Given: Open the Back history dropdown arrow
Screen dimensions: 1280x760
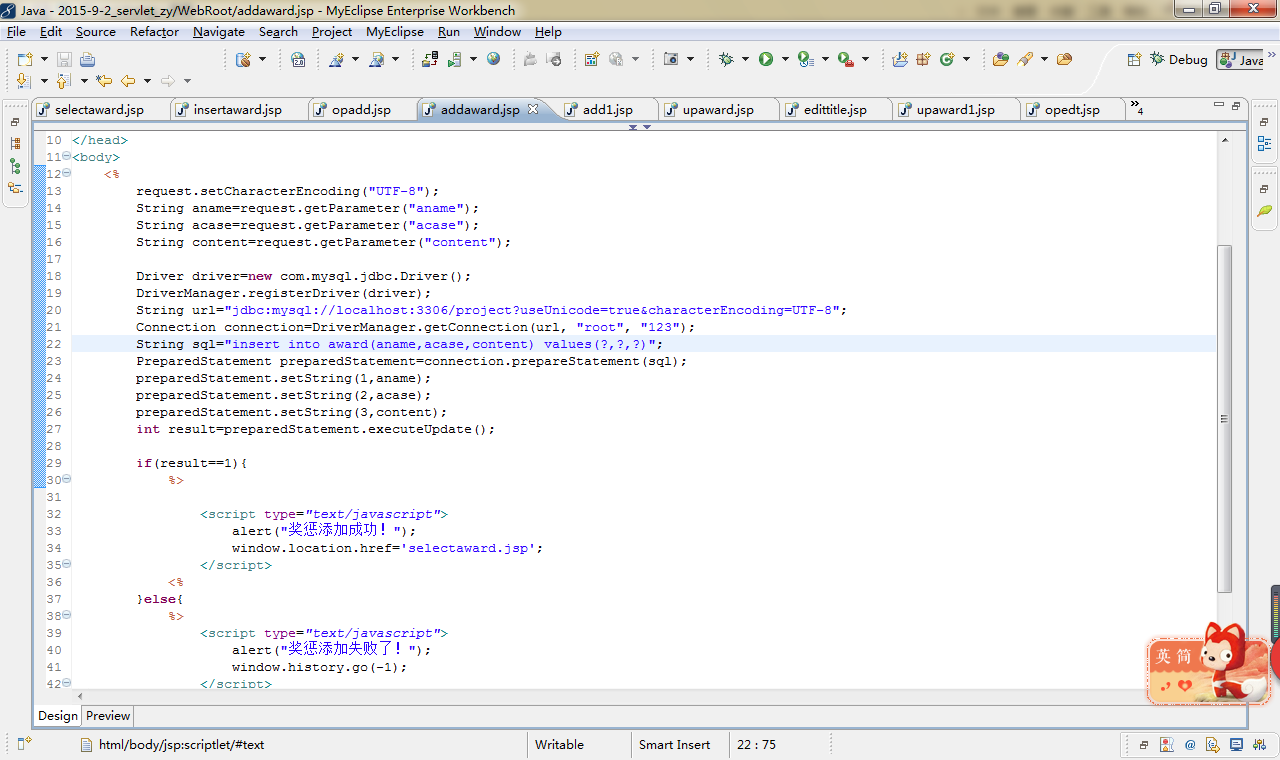Looking at the screenshot, I should [x=147, y=81].
